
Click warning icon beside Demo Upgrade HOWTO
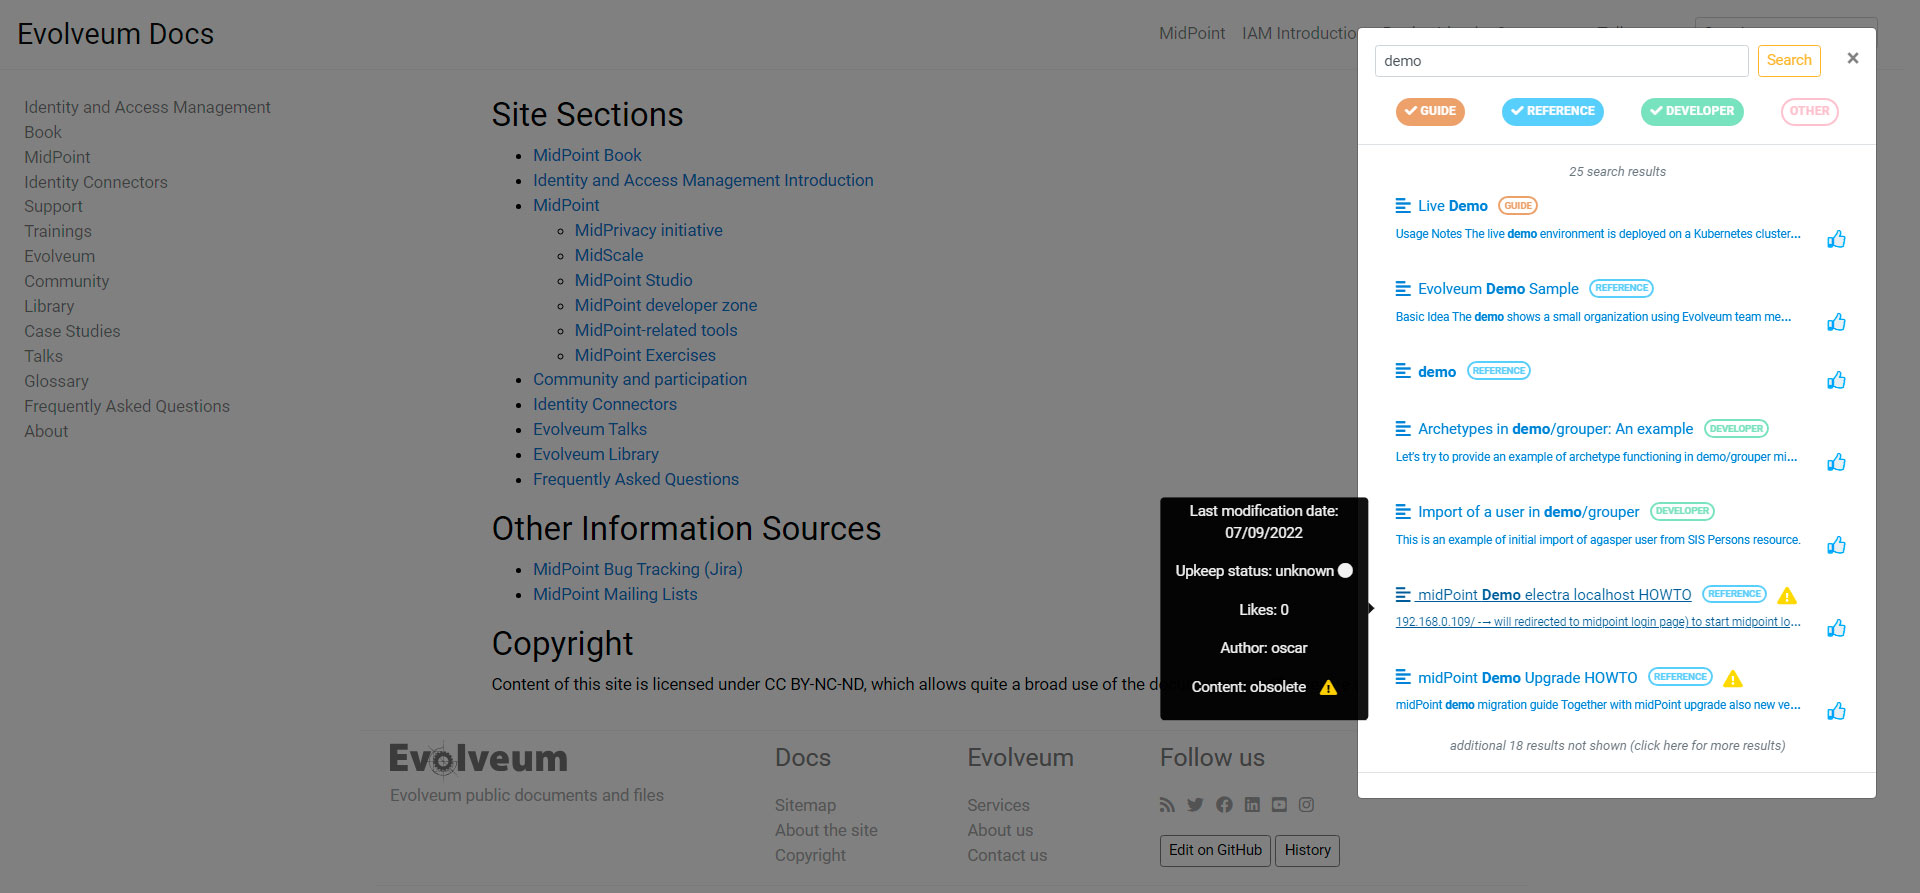(x=1733, y=678)
